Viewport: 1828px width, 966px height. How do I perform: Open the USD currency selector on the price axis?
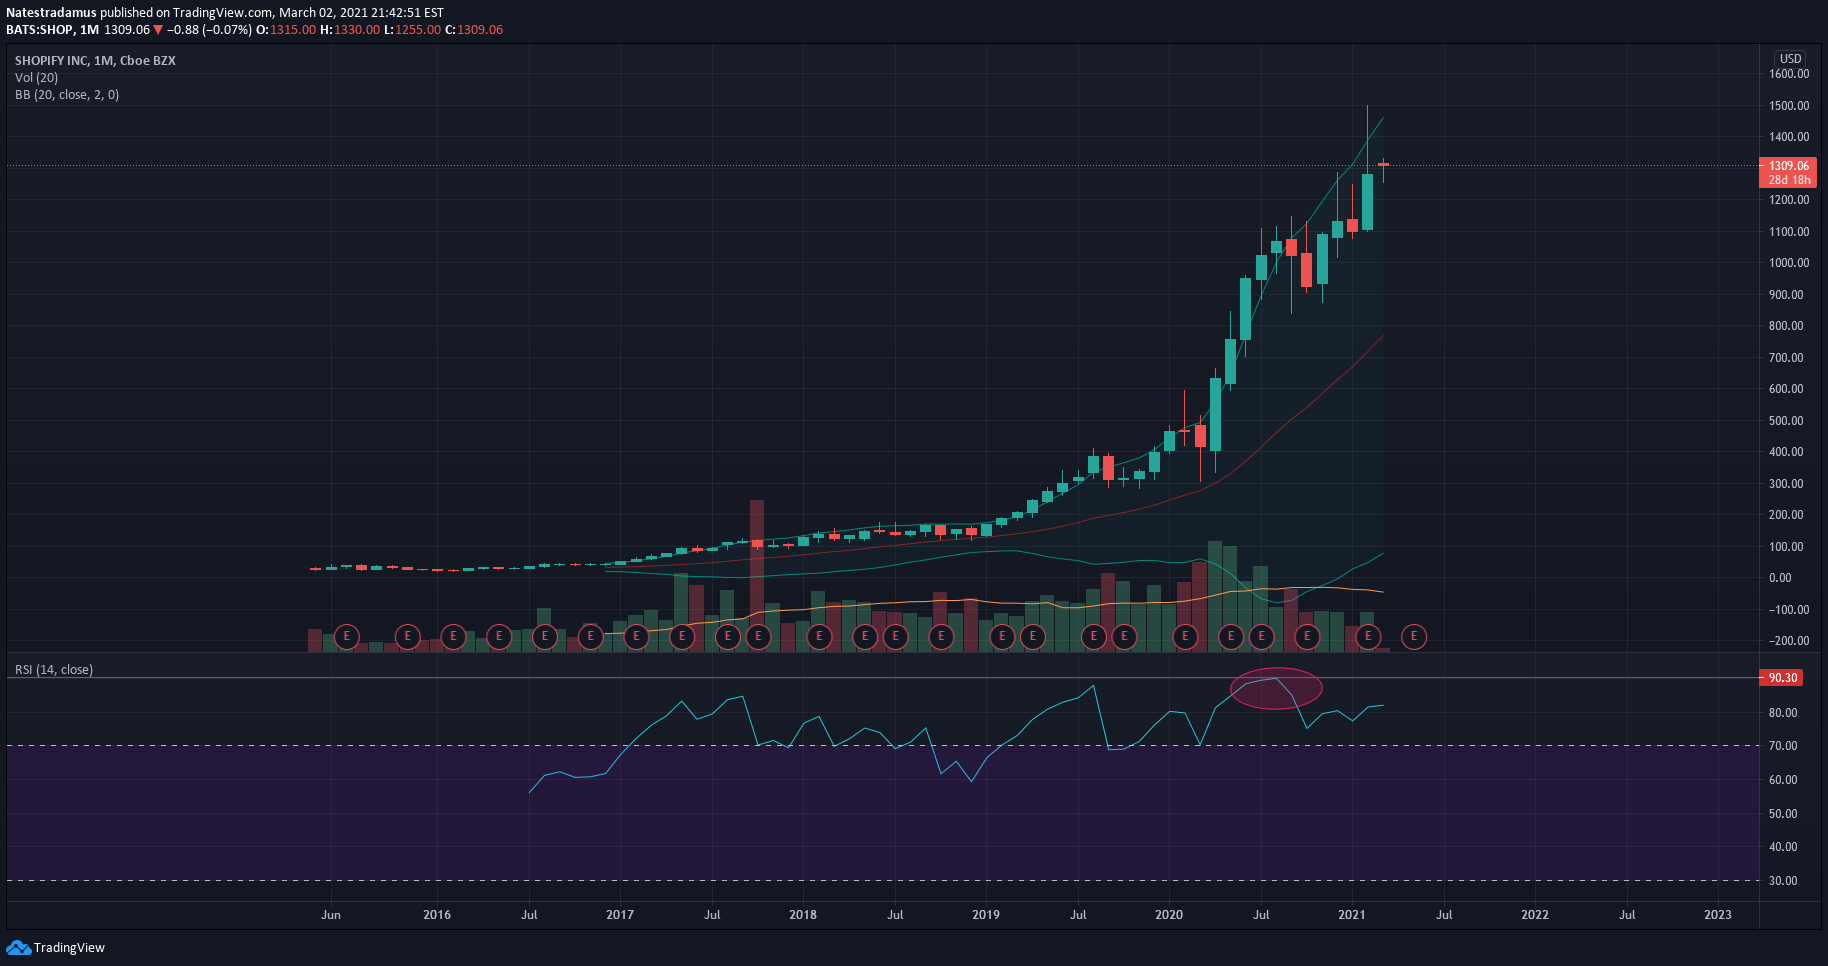pyautogui.click(x=1790, y=58)
